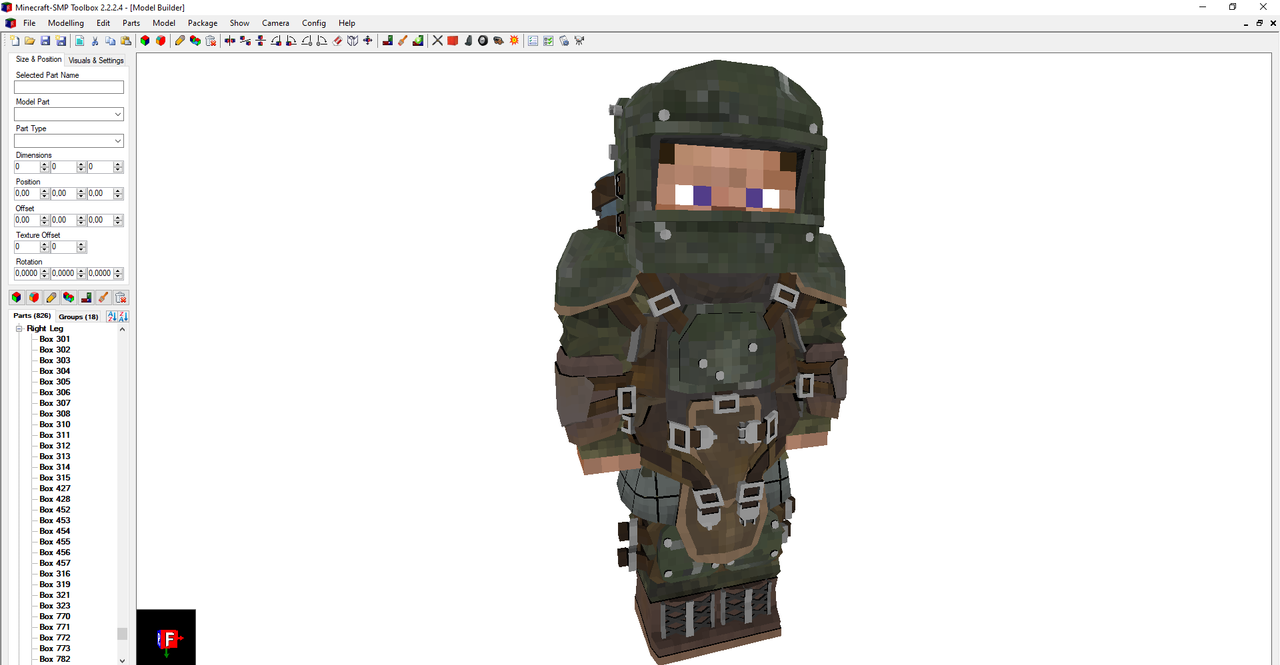
Task: Click the black round tire icon in the toolbar
Action: click(x=483, y=41)
